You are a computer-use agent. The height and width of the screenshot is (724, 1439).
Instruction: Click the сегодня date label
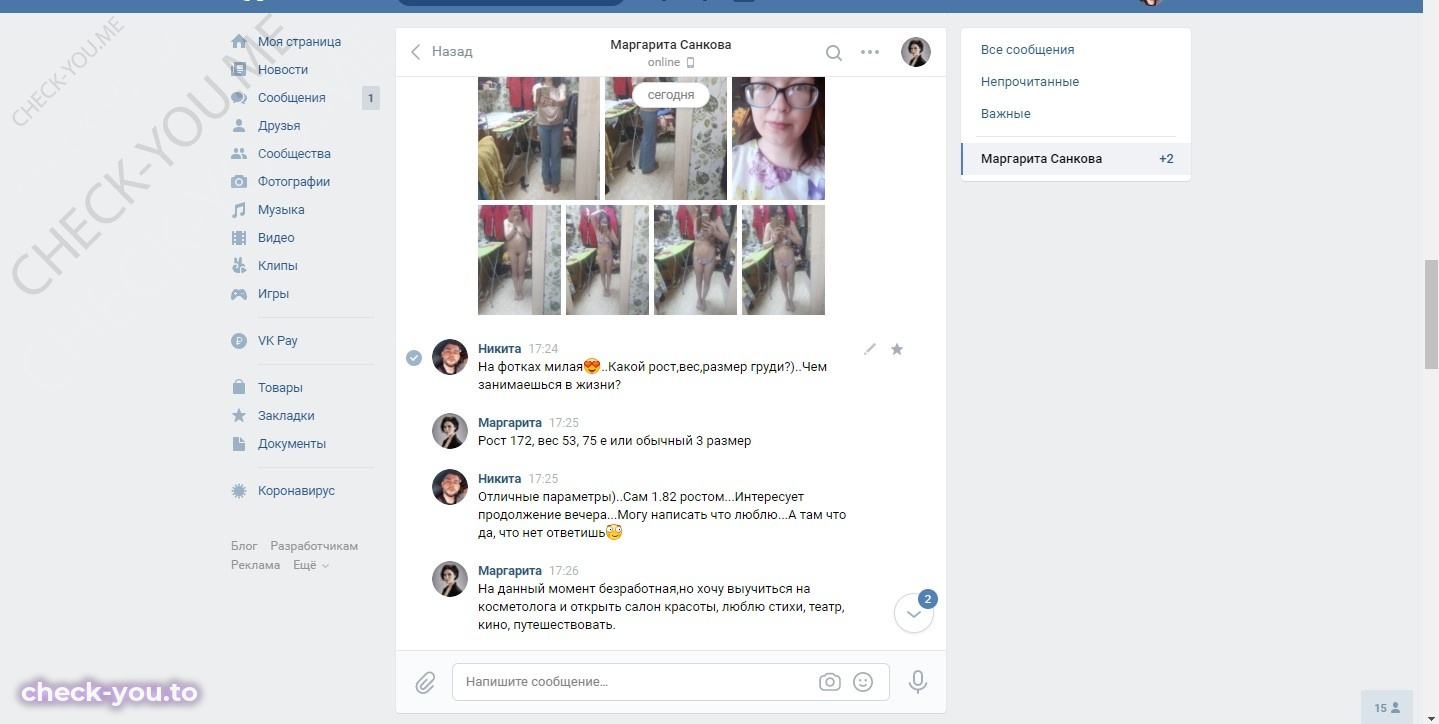pos(671,95)
